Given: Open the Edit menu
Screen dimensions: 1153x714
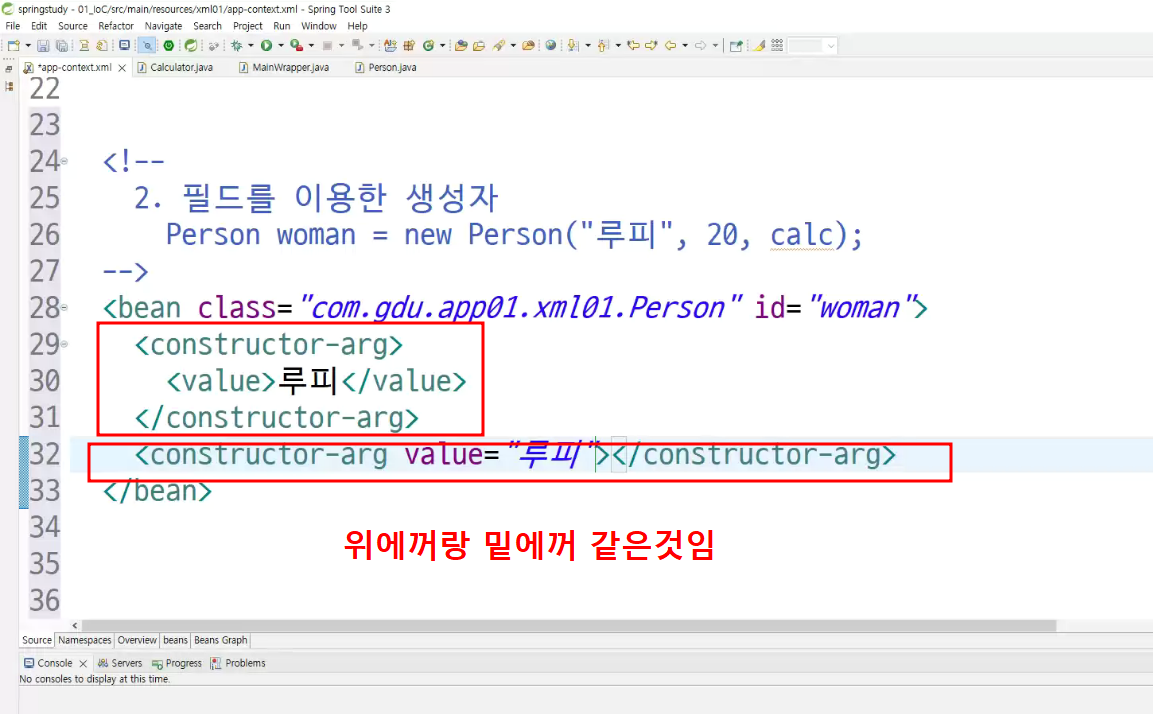Looking at the screenshot, I should pos(39,26).
